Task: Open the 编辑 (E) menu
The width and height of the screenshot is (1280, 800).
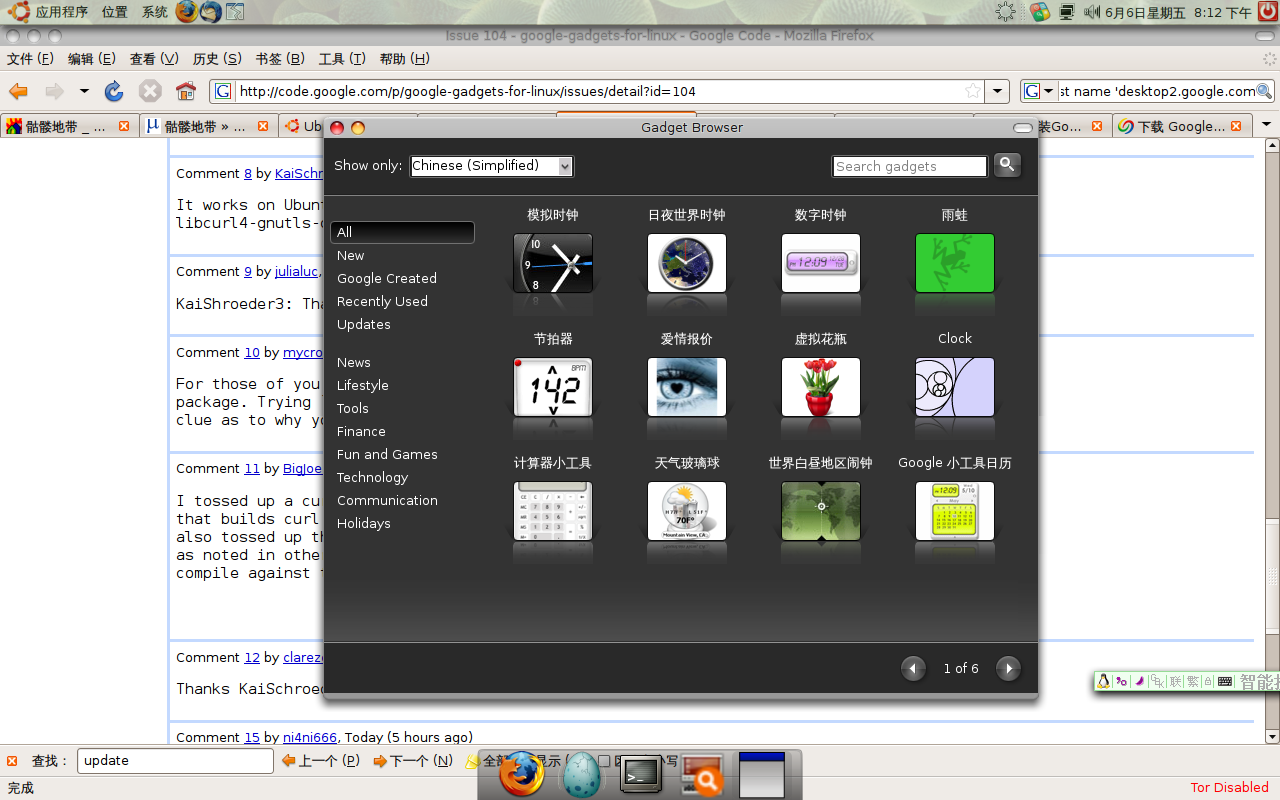Action: (x=91, y=59)
